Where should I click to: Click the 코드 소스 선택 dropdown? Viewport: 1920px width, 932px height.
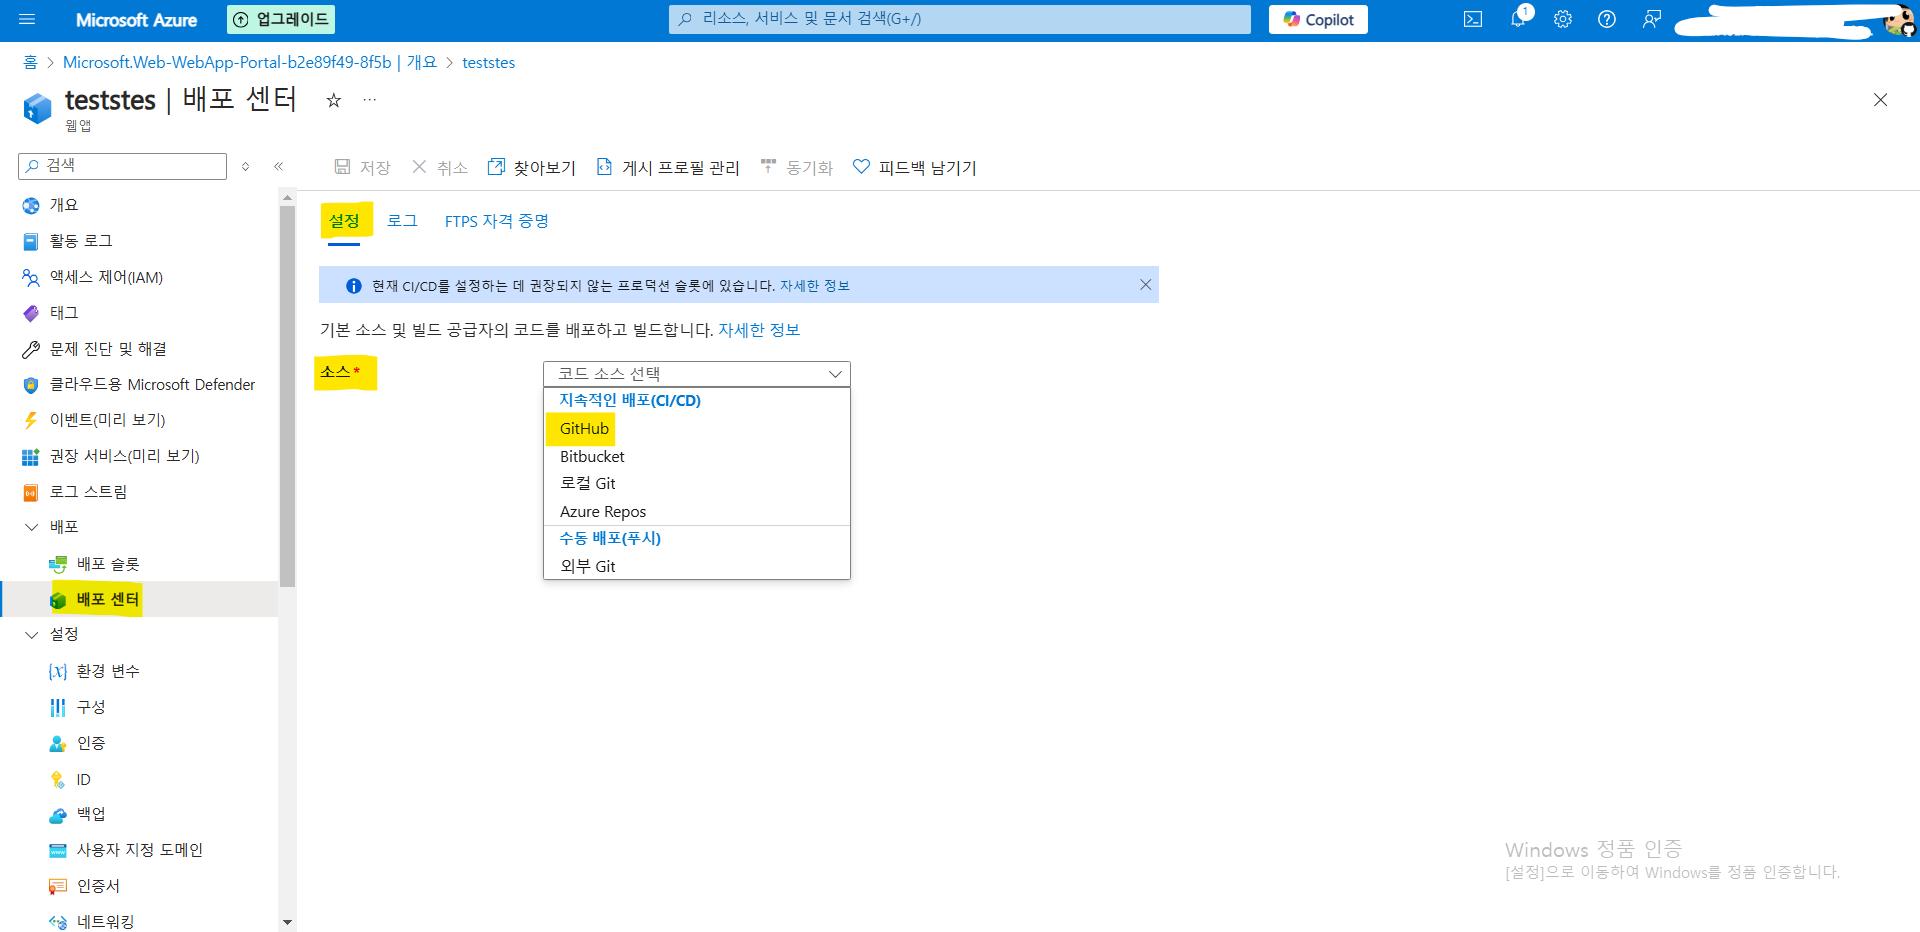coord(697,374)
